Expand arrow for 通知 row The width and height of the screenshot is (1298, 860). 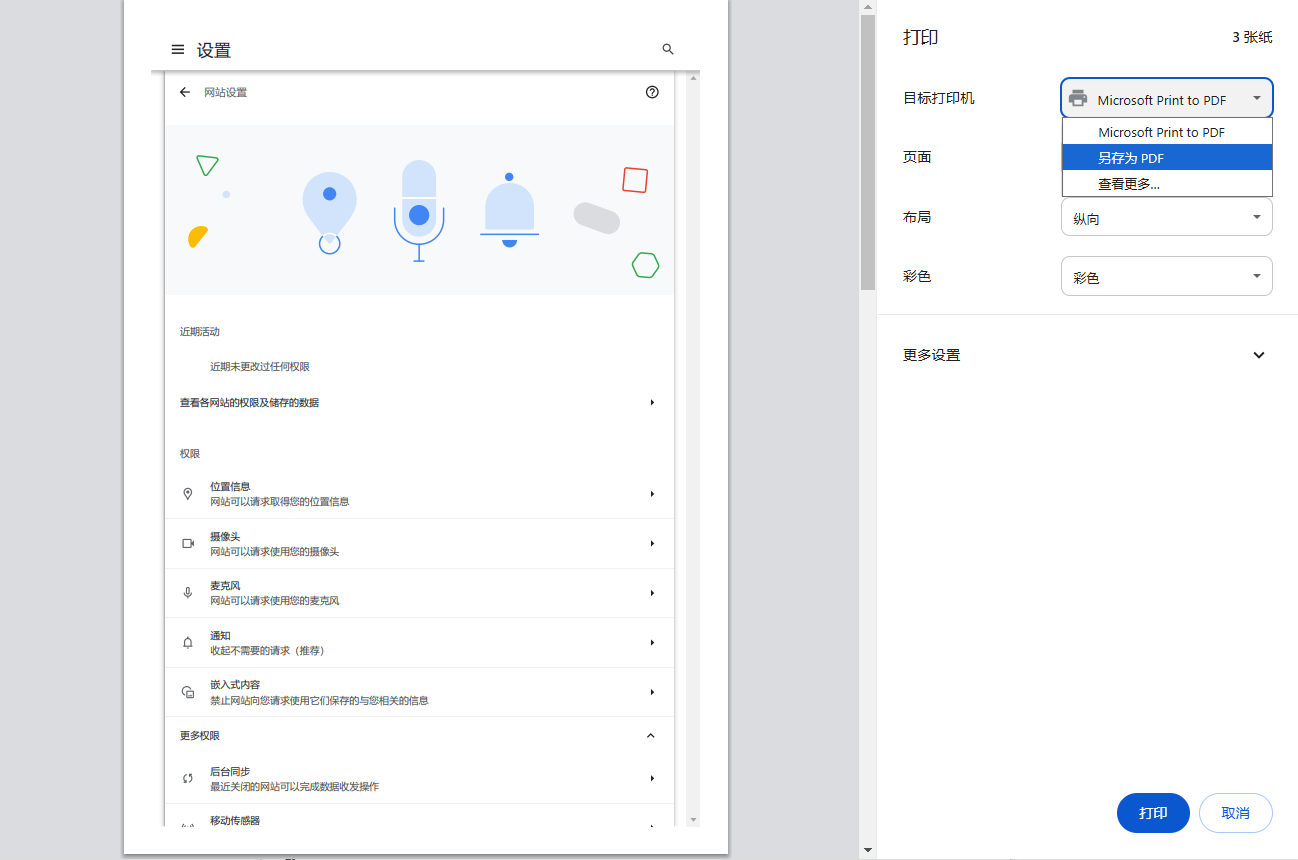click(652, 643)
